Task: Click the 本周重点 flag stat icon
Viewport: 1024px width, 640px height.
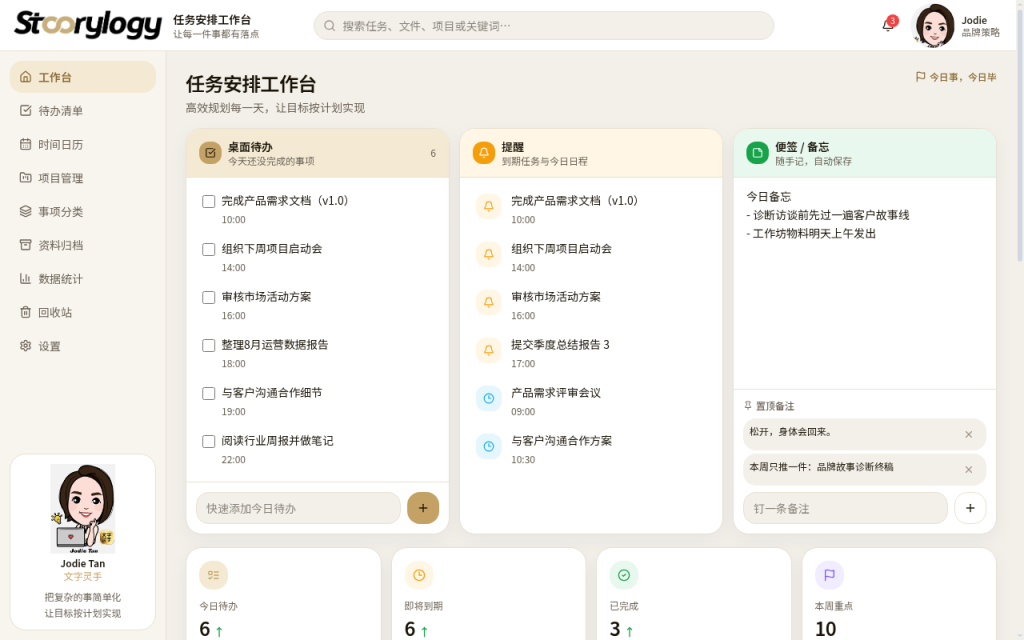Action: (829, 575)
